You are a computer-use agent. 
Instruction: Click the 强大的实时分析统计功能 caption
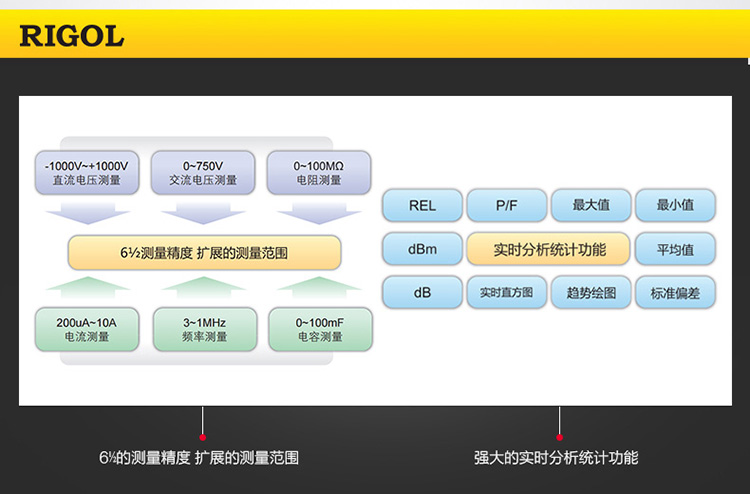tap(556, 458)
